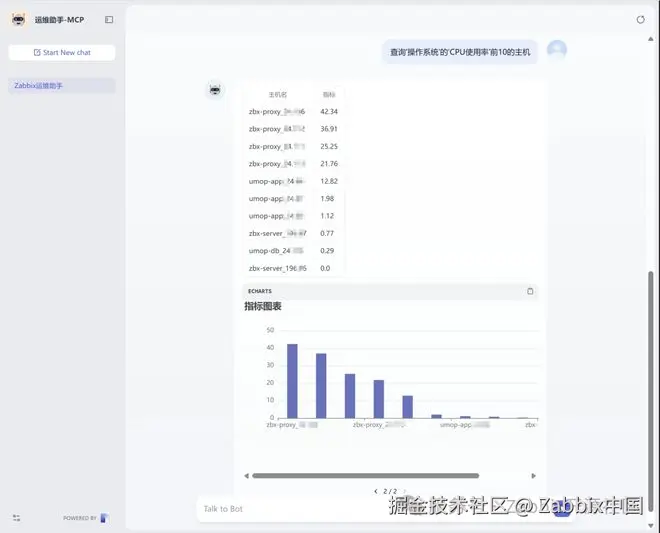This screenshot has width=660, height=533.
Task: Click the 运维助手-MCP app title
Action: pos(59,20)
